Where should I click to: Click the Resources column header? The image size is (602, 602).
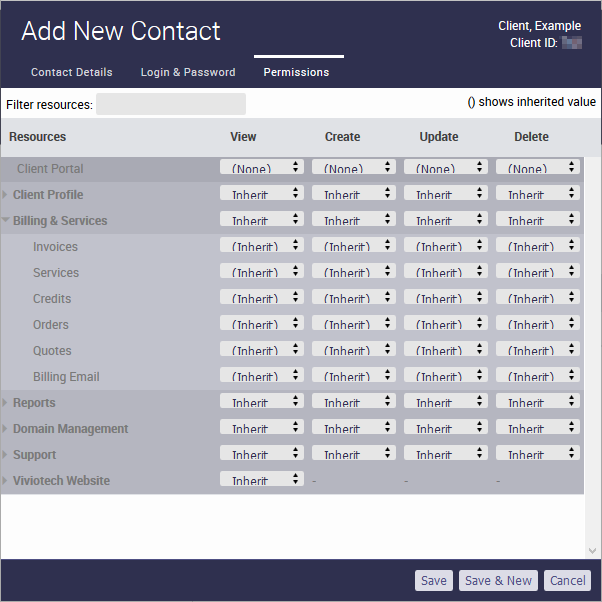tap(38, 137)
